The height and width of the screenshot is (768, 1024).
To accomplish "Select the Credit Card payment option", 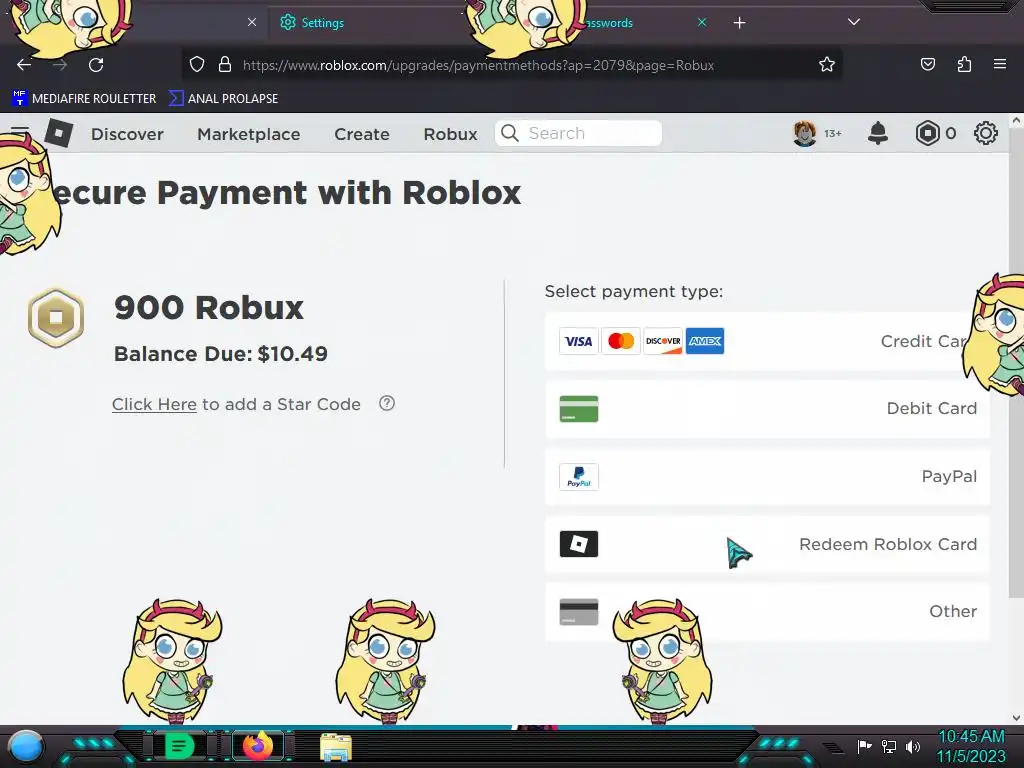I will point(767,341).
